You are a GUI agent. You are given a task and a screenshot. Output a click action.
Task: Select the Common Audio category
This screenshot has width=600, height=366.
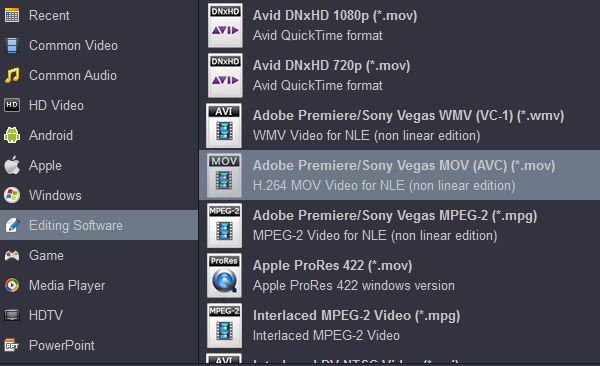pyautogui.click(x=99, y=75)
